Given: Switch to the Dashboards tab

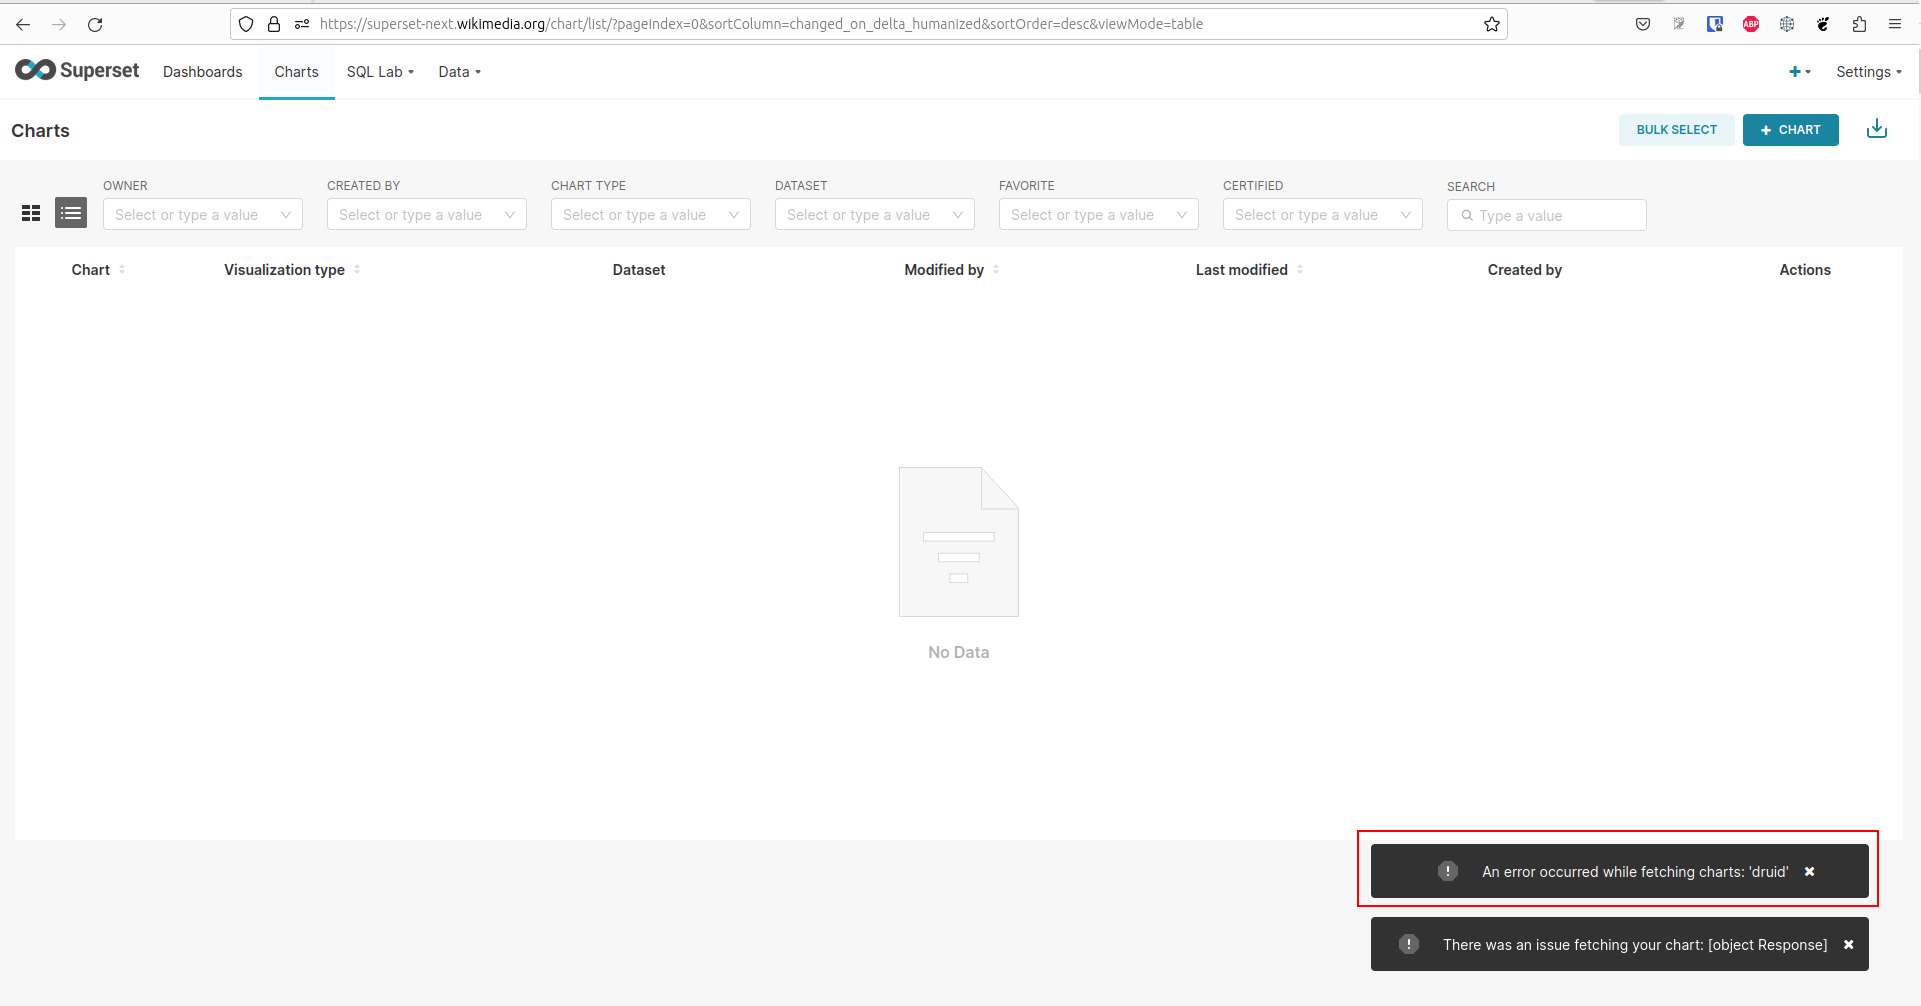Looking at the screenshot, I should click(202, 71).
